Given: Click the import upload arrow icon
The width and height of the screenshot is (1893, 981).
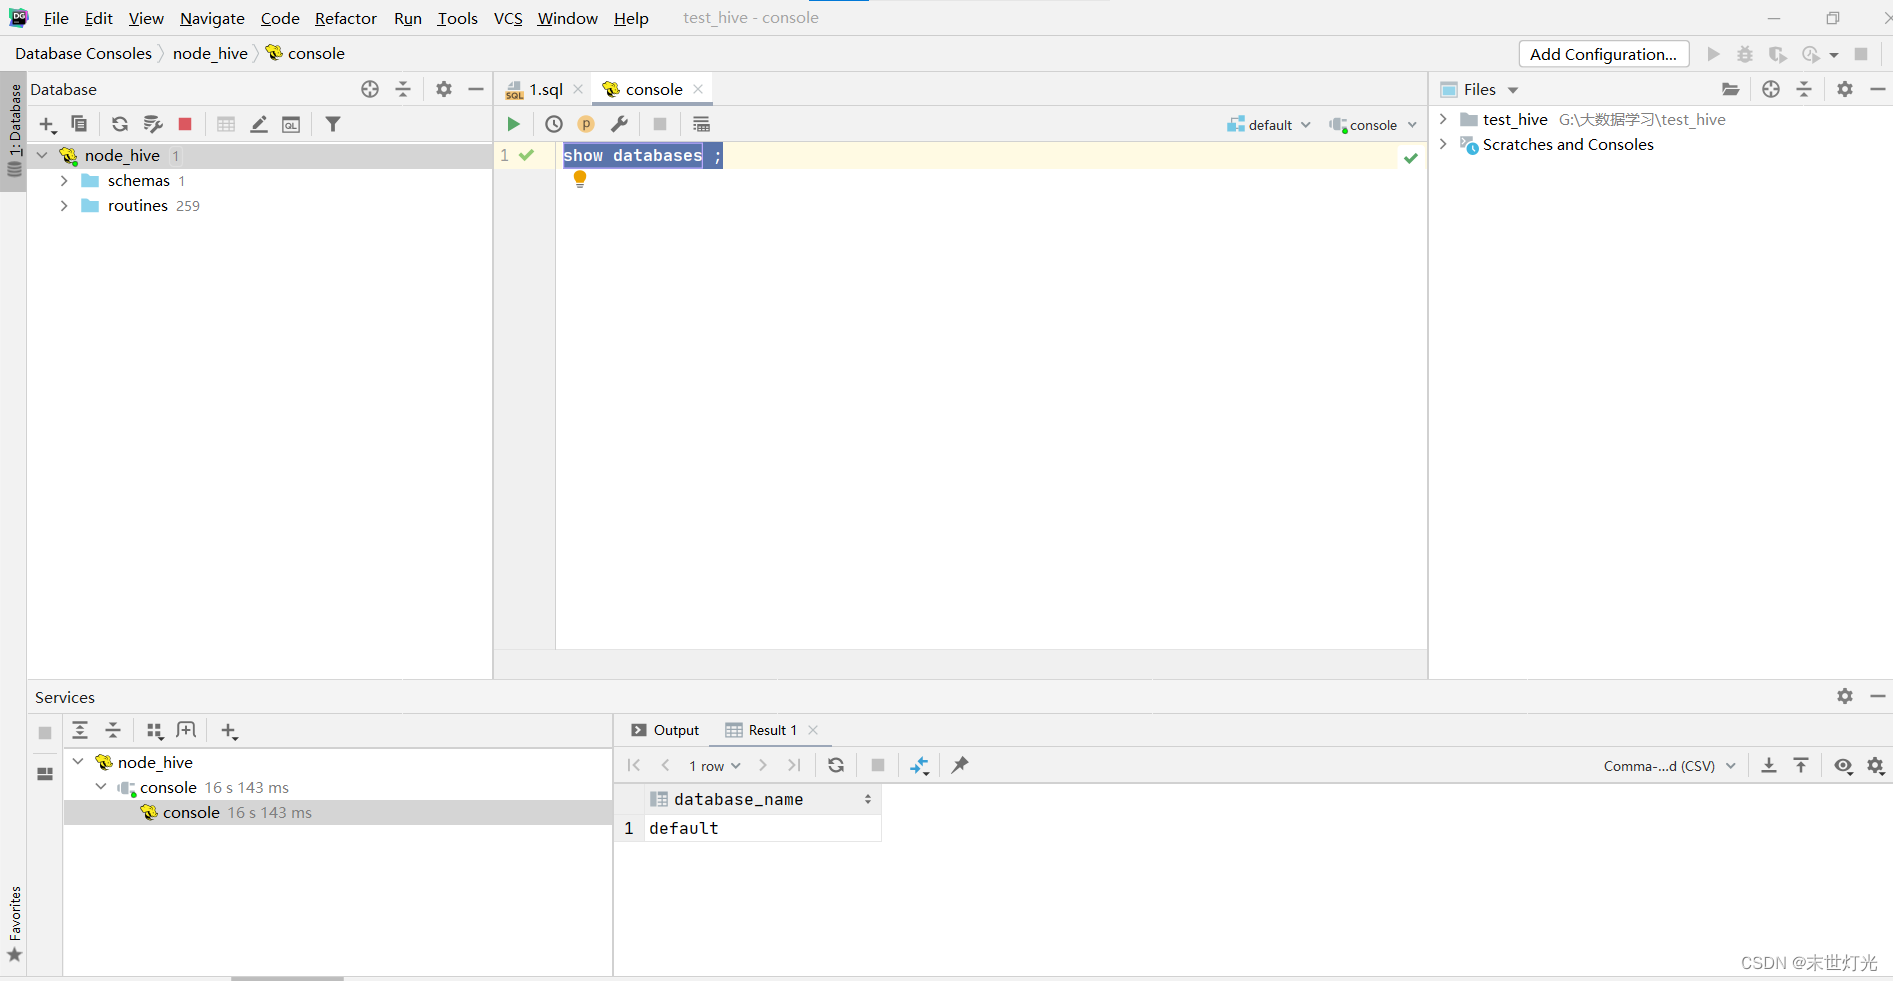Looking at the screenshot, I should [1801, 765].
